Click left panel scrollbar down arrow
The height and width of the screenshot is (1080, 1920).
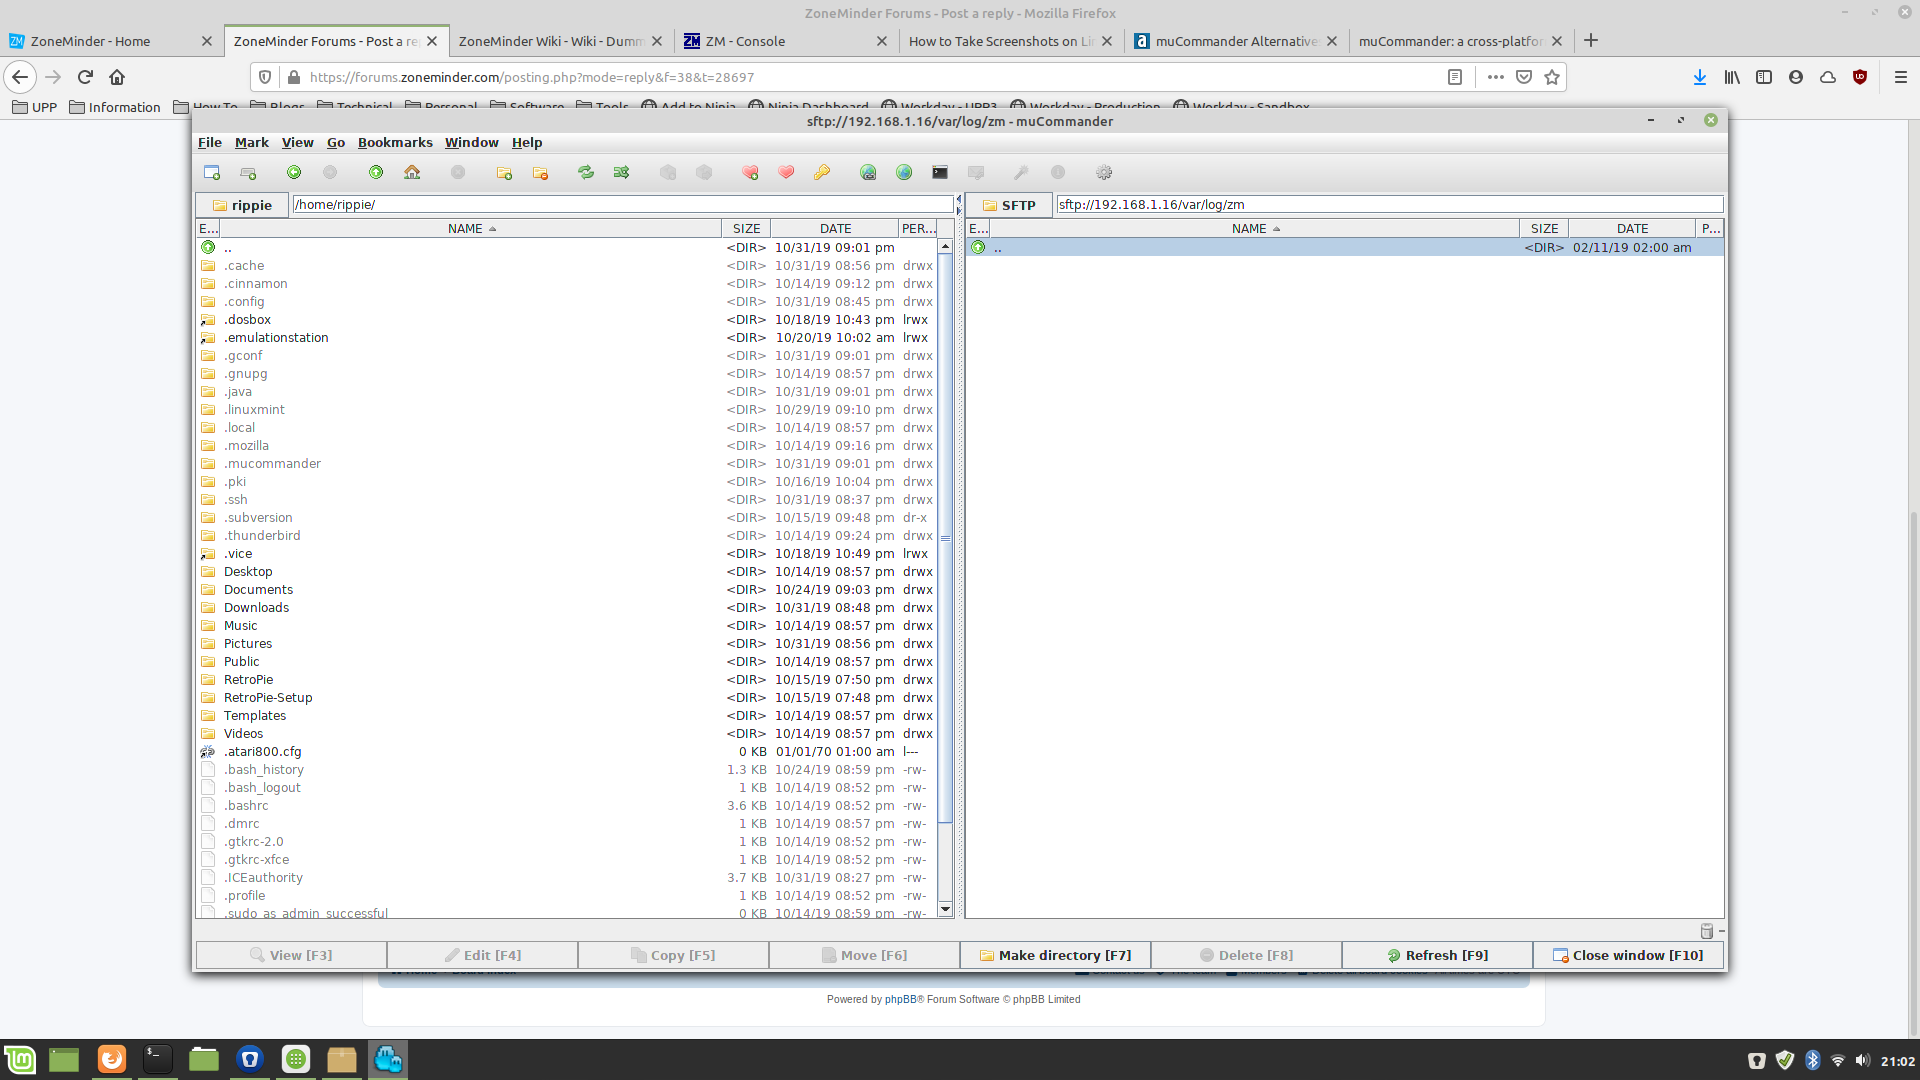click(x=945, y=910)
